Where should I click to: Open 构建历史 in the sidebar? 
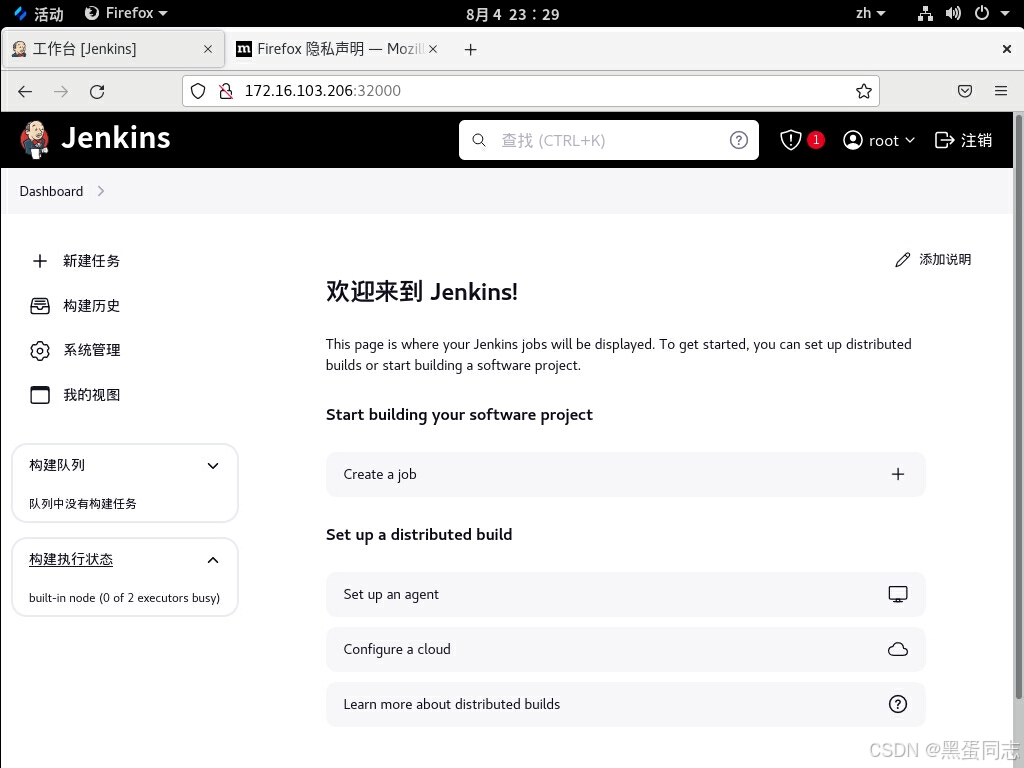pos(76,306)
